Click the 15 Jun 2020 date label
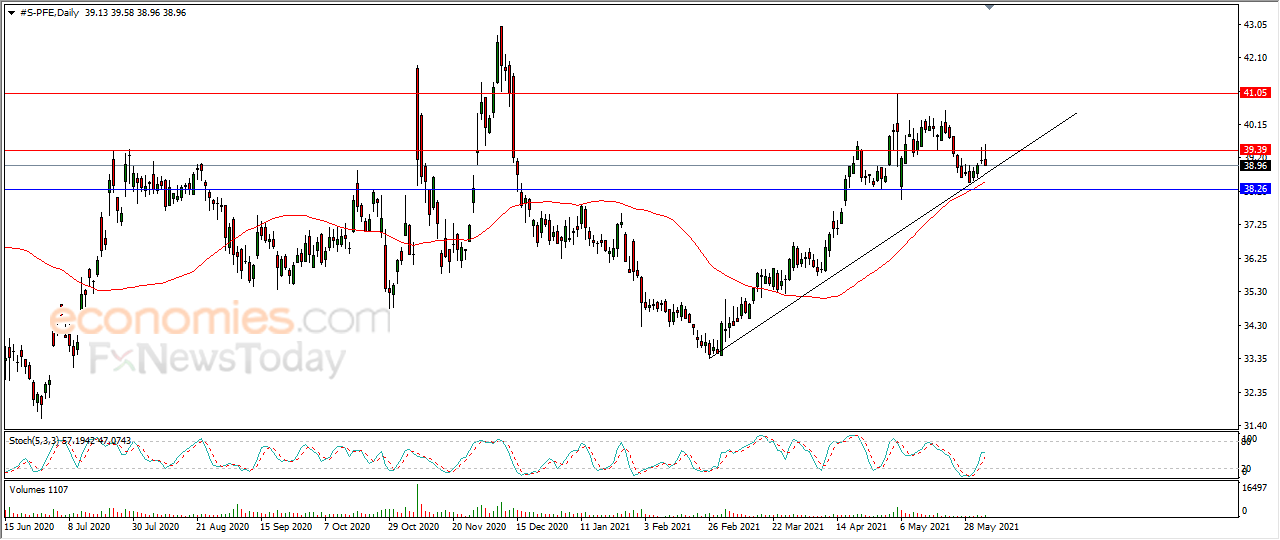 click(x=29, y=525)
